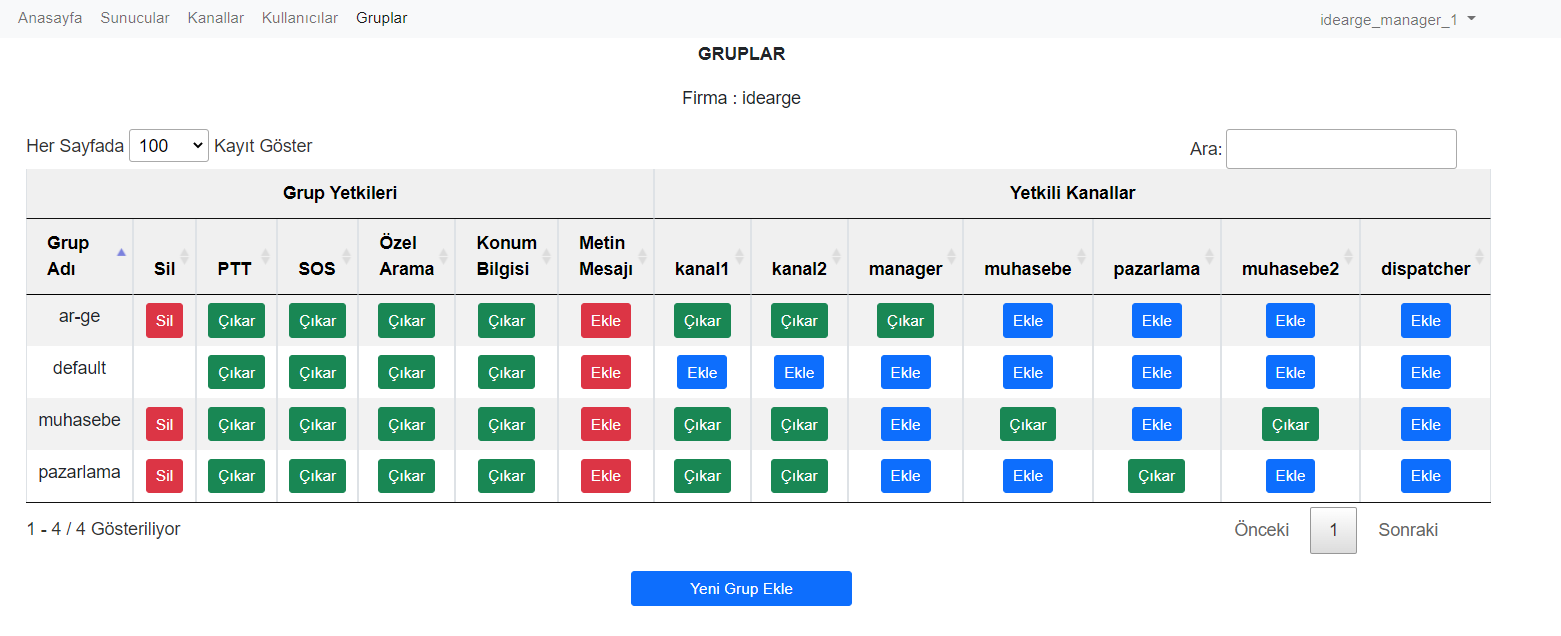This screenshot has height=636, width=1561.
Task: Select the Gruplar navigation item
Action: click(382, 18)
